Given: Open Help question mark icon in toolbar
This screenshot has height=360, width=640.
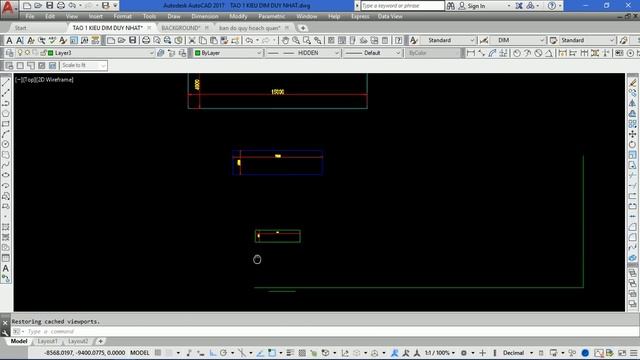Looking at the screenshot, I should click(398, 40).
